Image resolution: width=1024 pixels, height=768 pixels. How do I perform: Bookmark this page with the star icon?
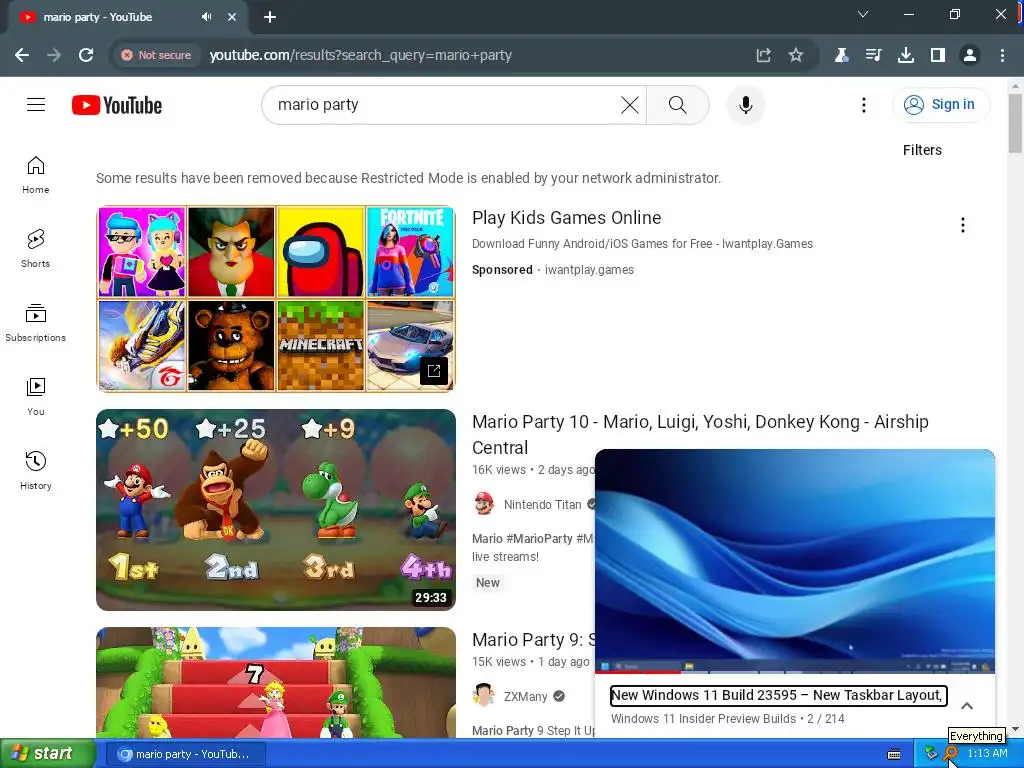pyautogui.click(x=795, y=55)
